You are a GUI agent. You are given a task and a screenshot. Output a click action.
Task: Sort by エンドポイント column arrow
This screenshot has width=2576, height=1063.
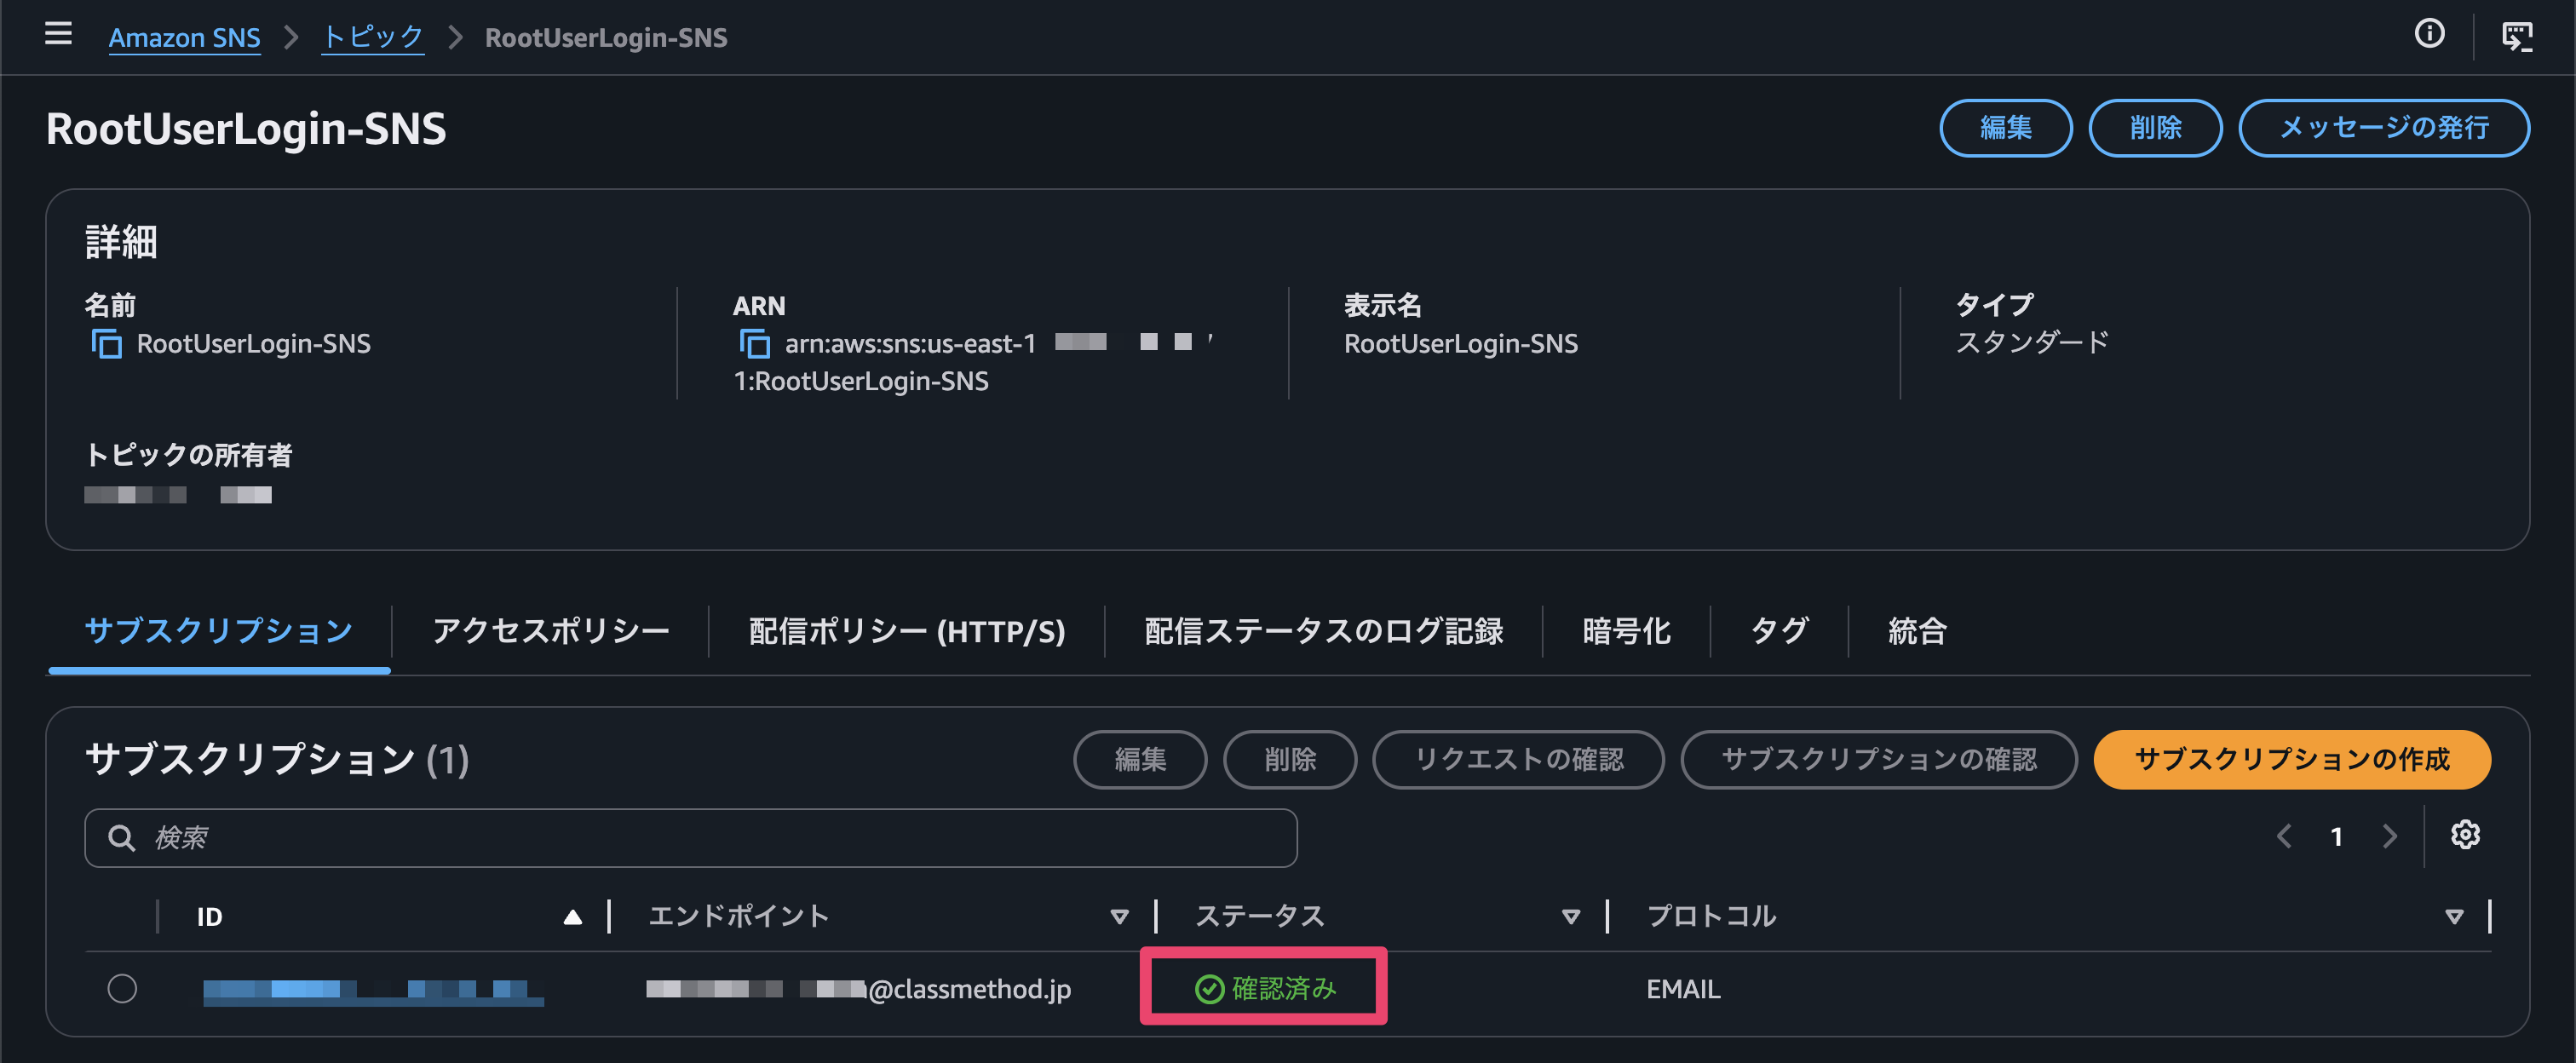(x=1119, y=917)
